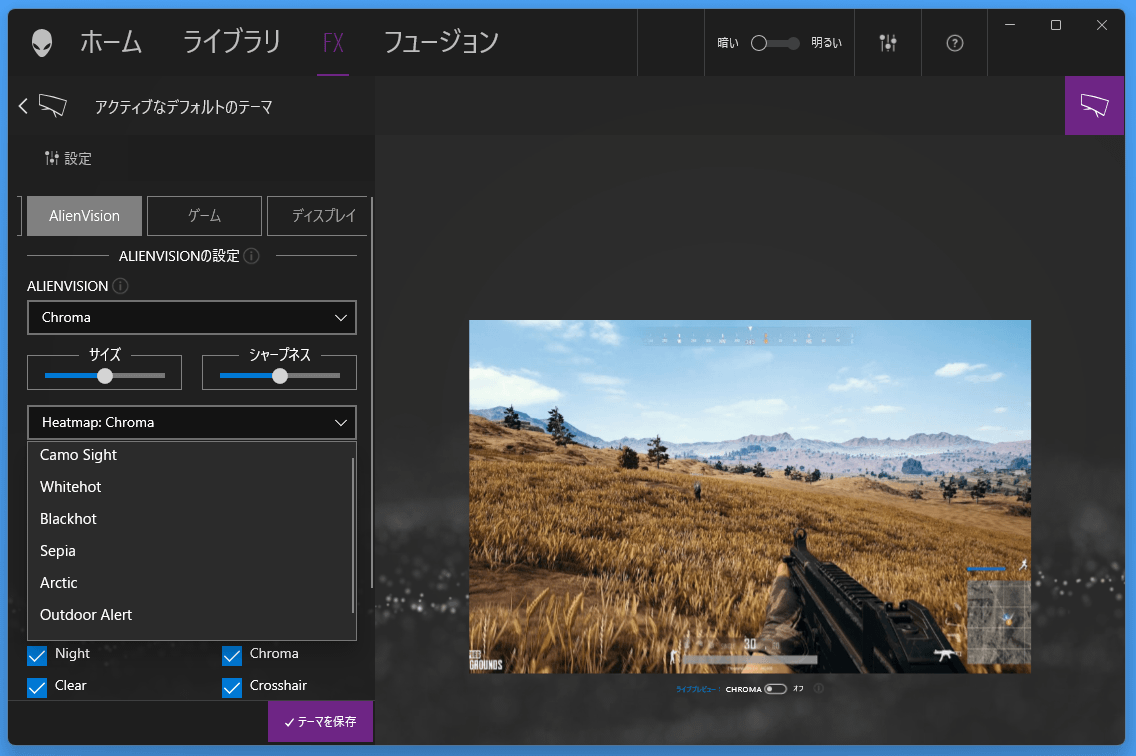Click the heatmap dropdown list scrollbar
This screenshot has height=756, width=1136.
(354, 535)
